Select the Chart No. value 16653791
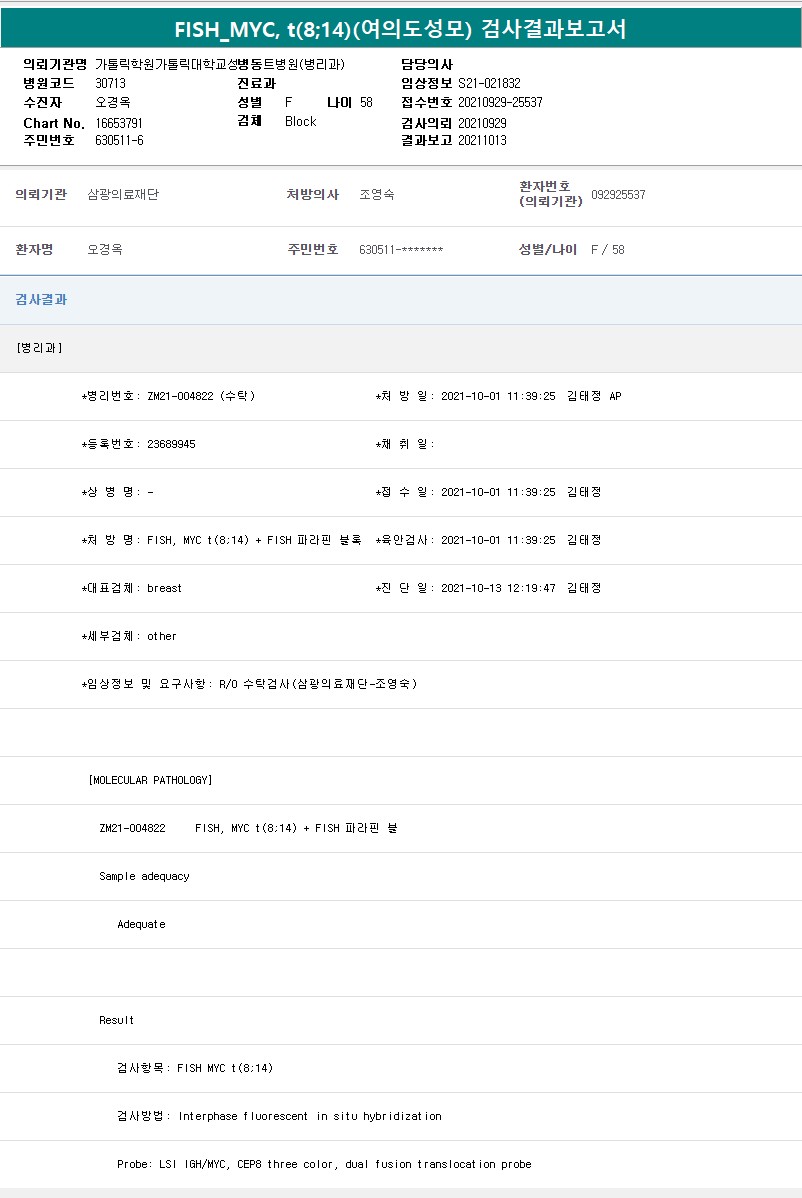 pyautogui.click(x=119, y=122)
